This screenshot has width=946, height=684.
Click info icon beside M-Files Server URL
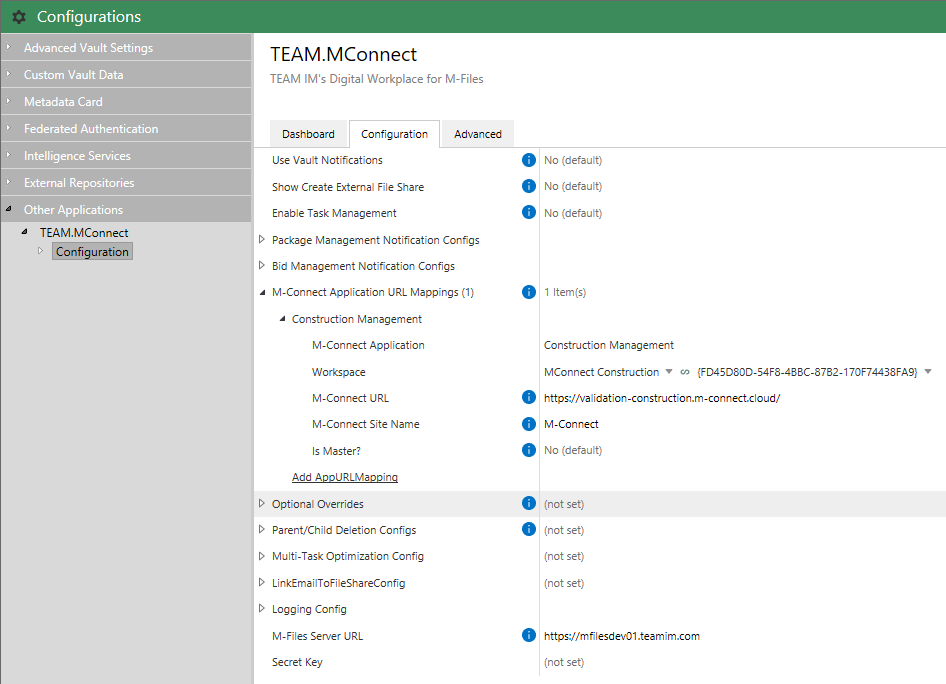tap(529, 635)
